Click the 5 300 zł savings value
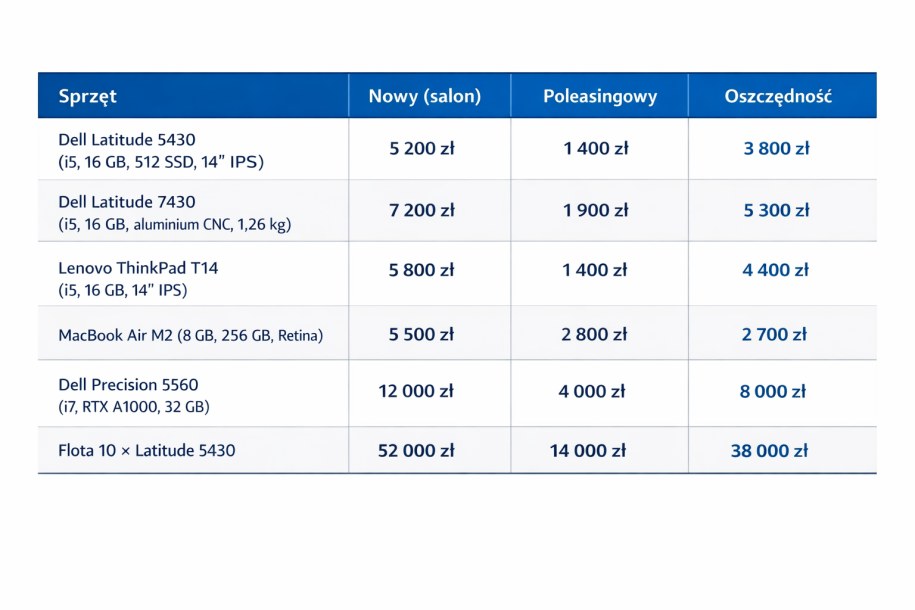The height and width of the screenshot is (610, 915). pyautogui.click(x=776, y=210)
